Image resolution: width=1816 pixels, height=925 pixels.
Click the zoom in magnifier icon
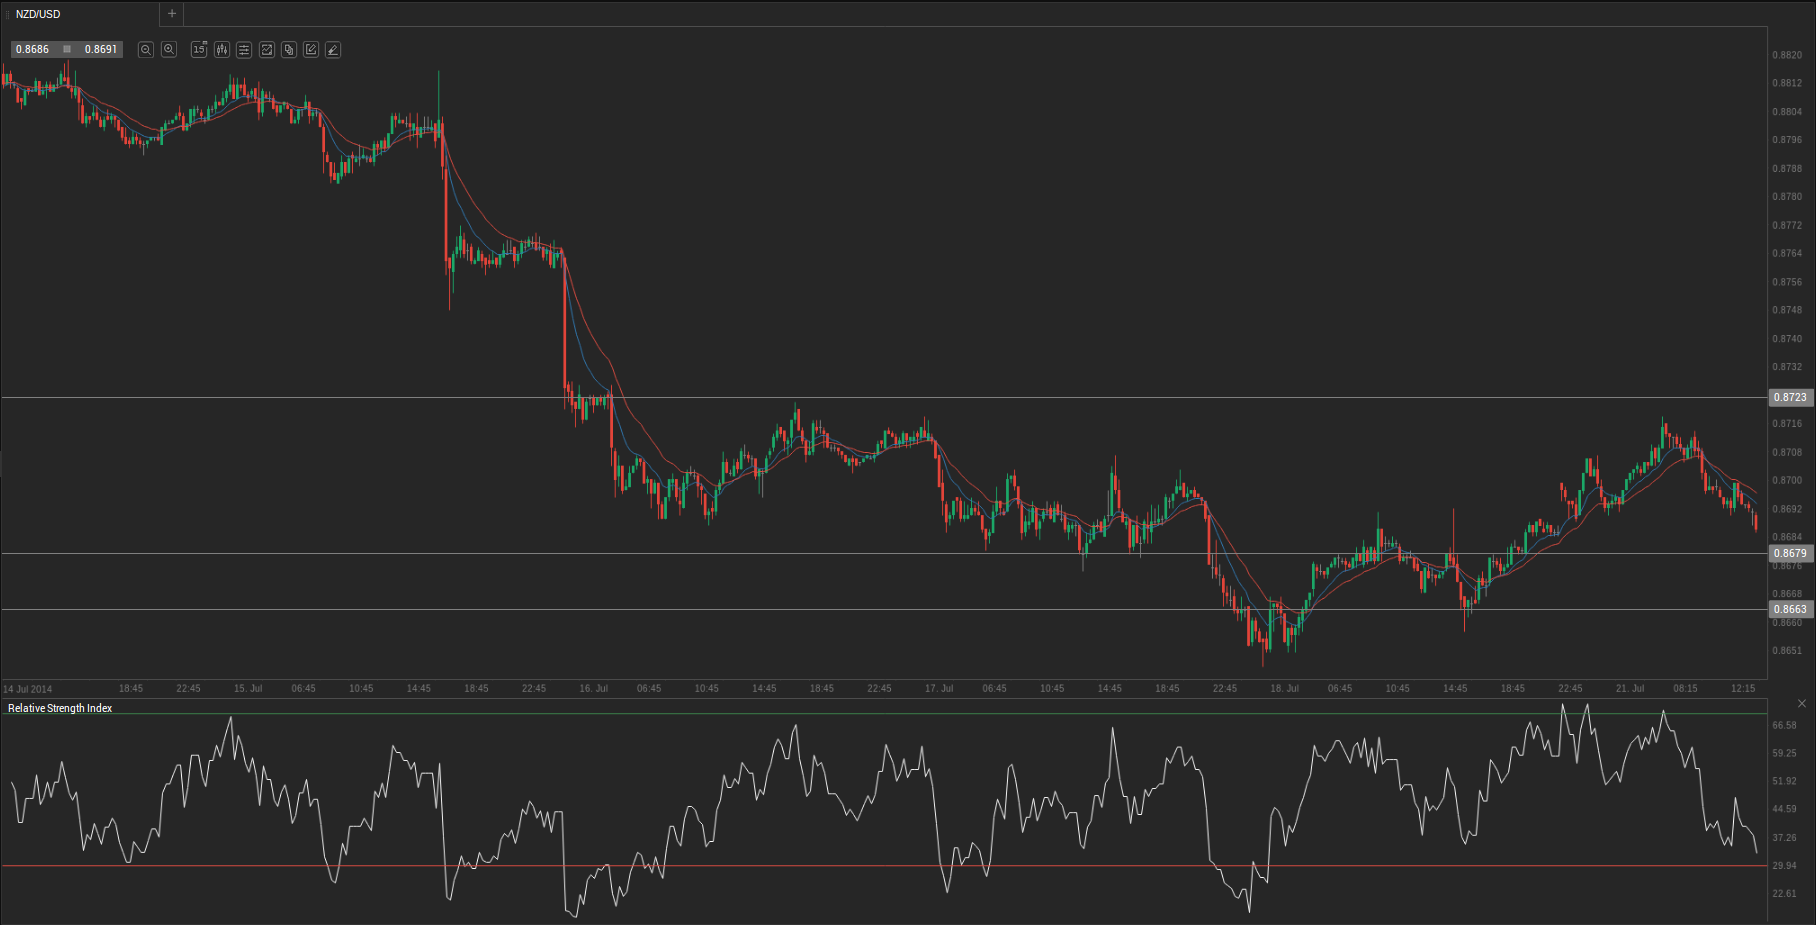tap(169, 50)
